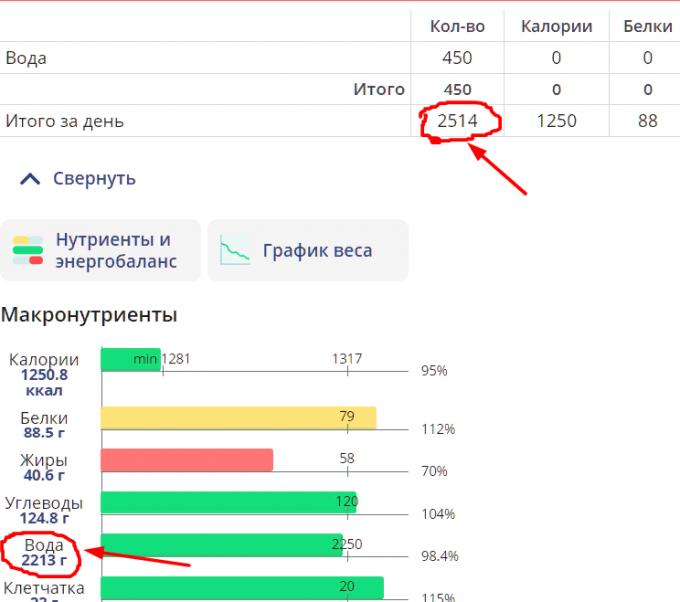This screenshot has width=680, height=602.
Task: Click the Вода 2213 г macronutrient label
Action: coord(44,554)
